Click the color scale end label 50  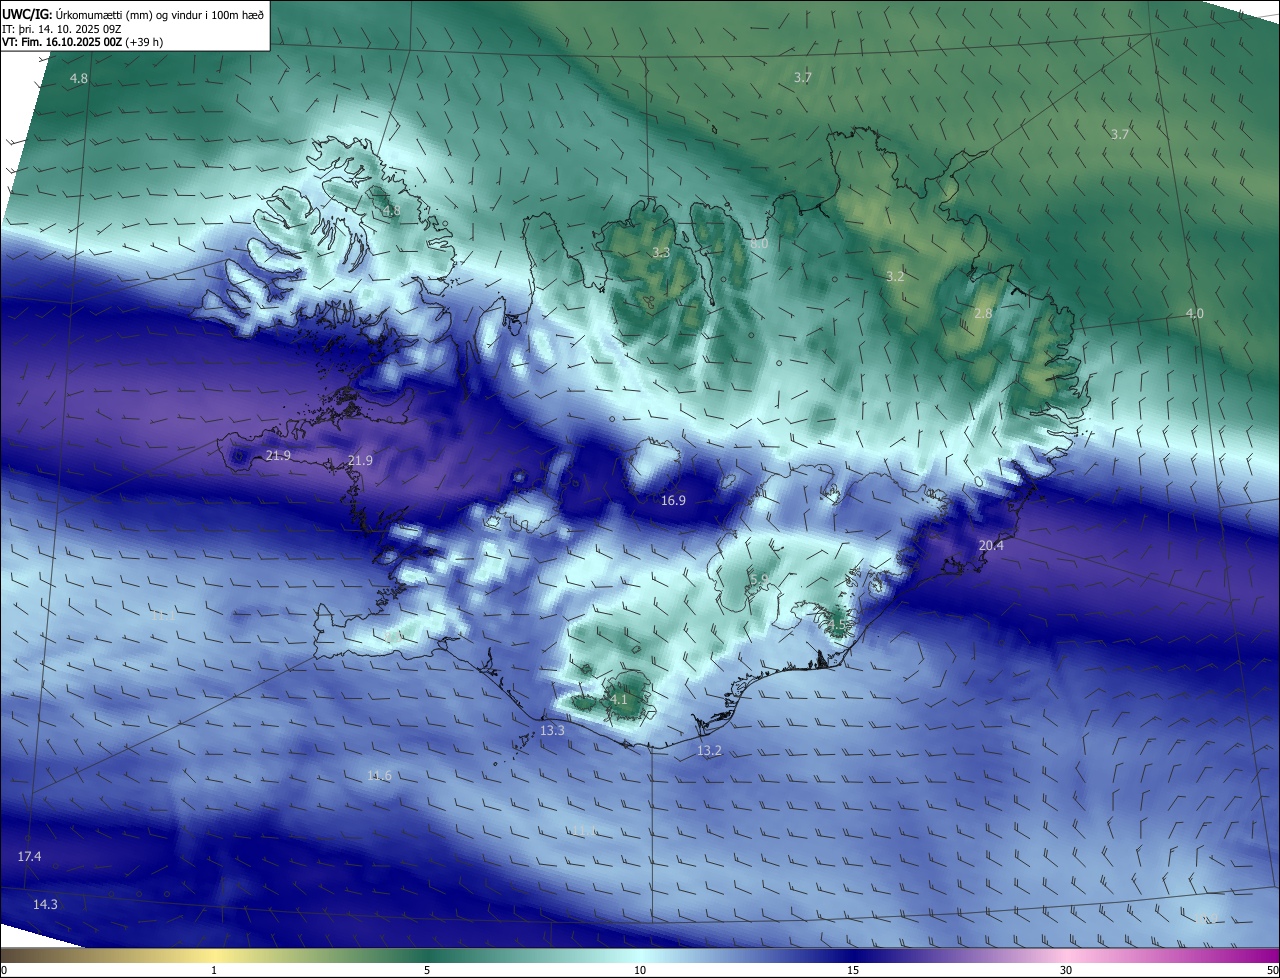click(1271, 970)
